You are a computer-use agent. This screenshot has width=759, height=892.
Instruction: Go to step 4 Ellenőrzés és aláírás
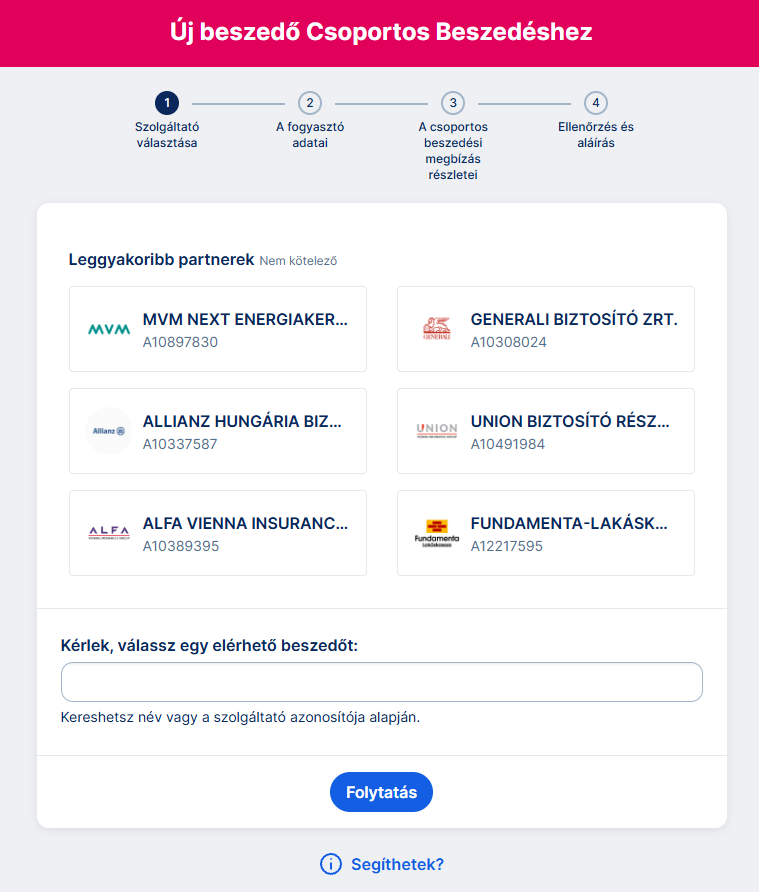tap(596, 103)
